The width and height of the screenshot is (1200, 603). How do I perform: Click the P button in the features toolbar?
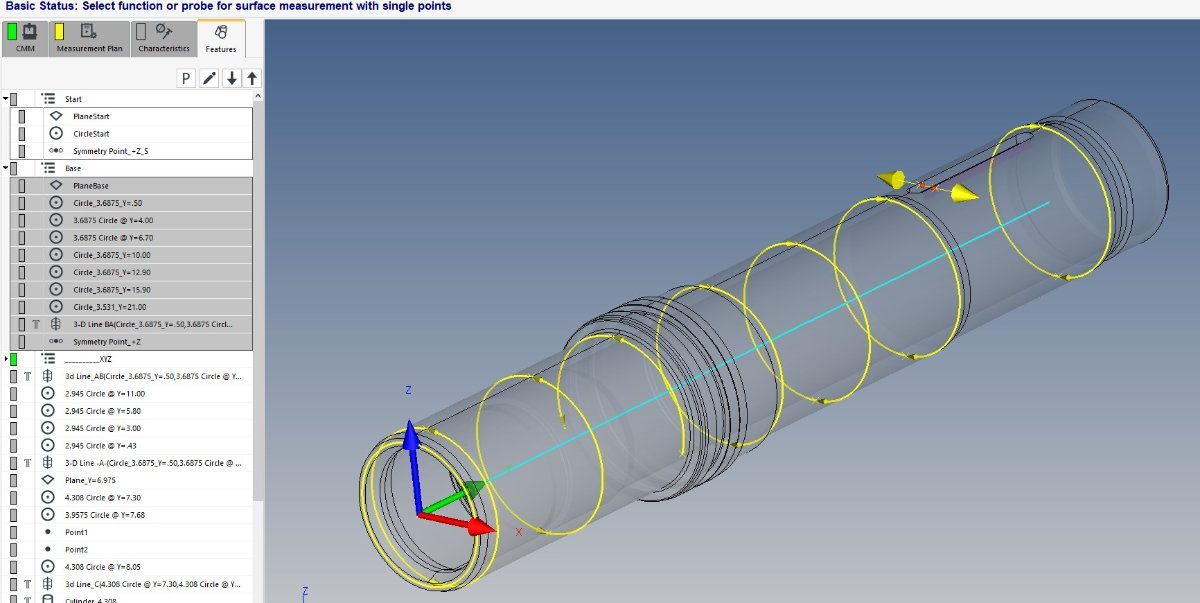tap(187, 78)
